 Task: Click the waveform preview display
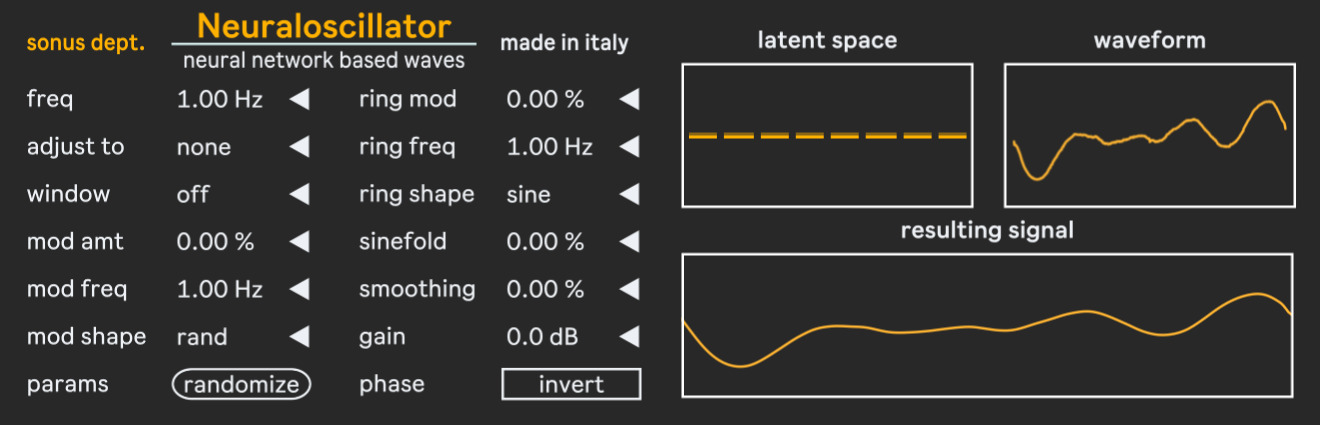pyautogui.click(x=1149, y=135)
